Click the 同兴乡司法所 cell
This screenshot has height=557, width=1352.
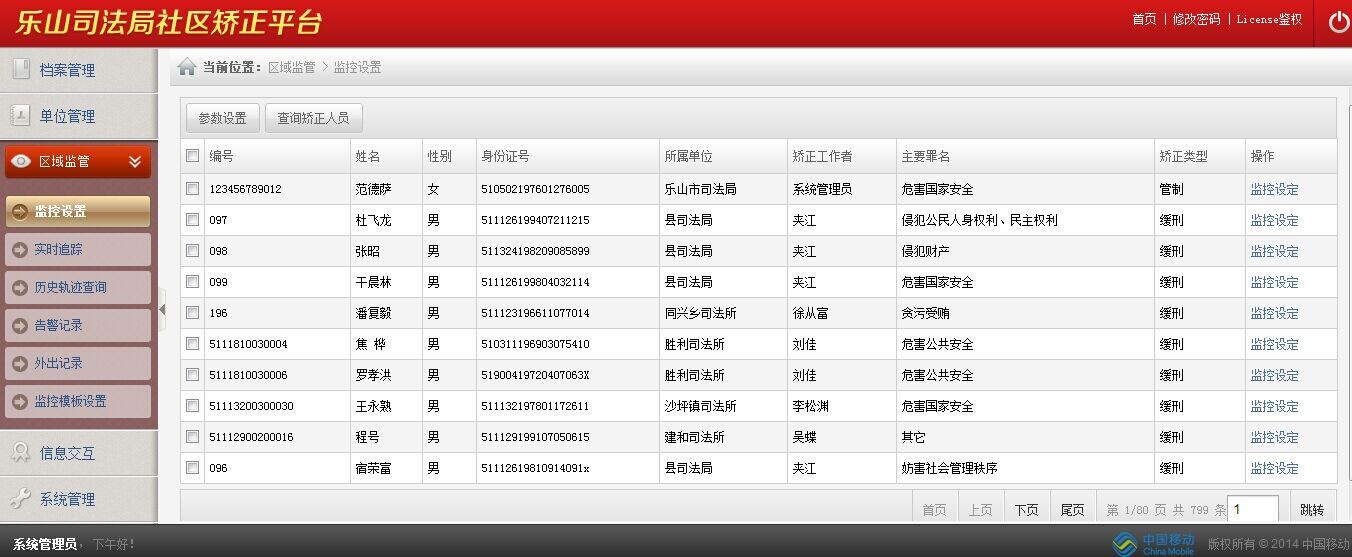click(x=700, y=313)
